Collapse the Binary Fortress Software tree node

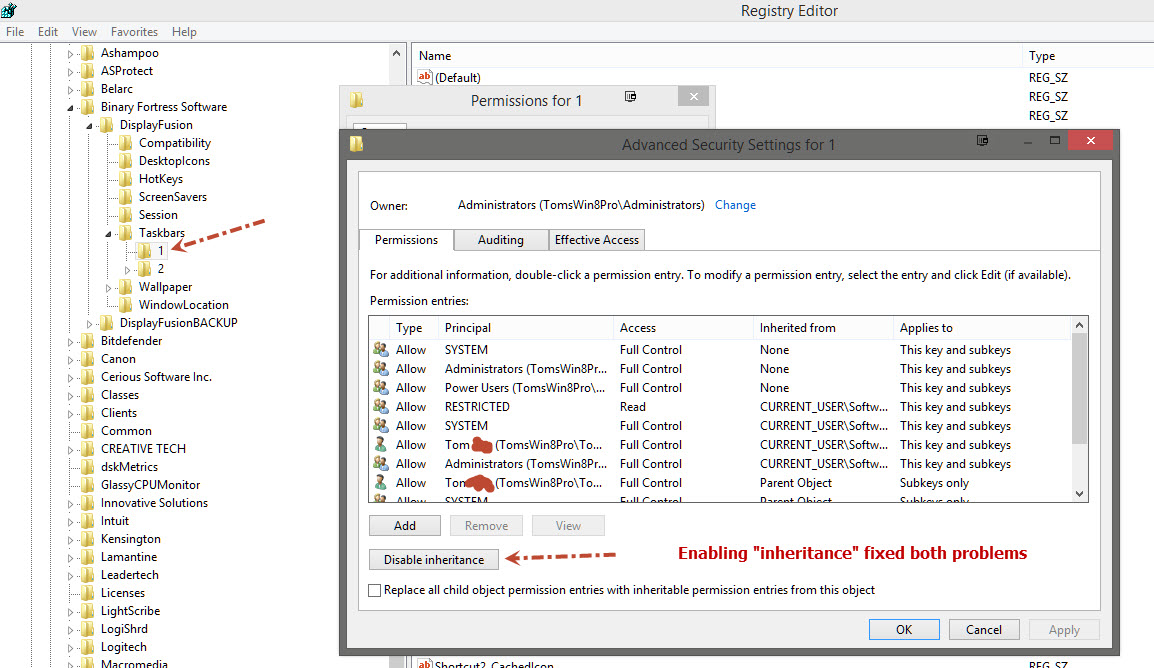[x=70, y=107]
